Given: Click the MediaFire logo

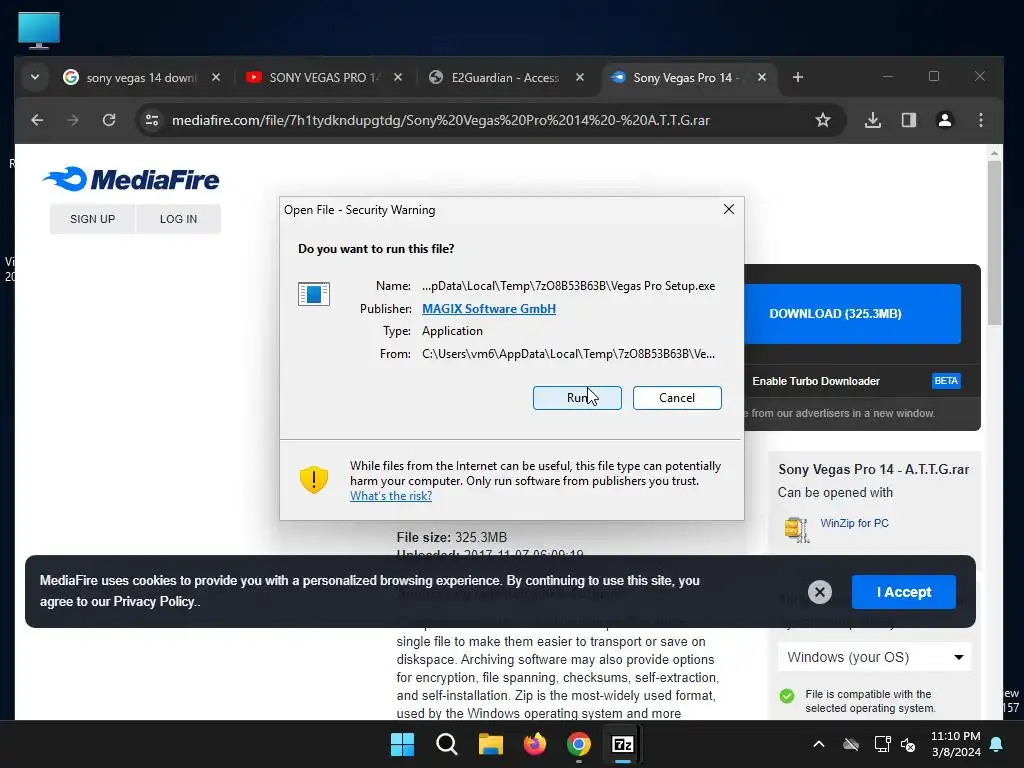Looking at the screenshot, I should pos(131,179).
